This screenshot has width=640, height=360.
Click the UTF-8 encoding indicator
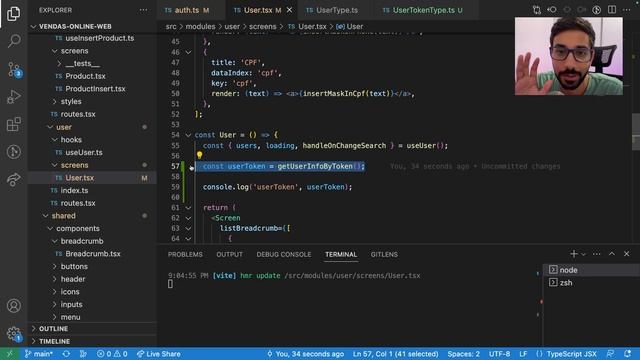[499, 354]
